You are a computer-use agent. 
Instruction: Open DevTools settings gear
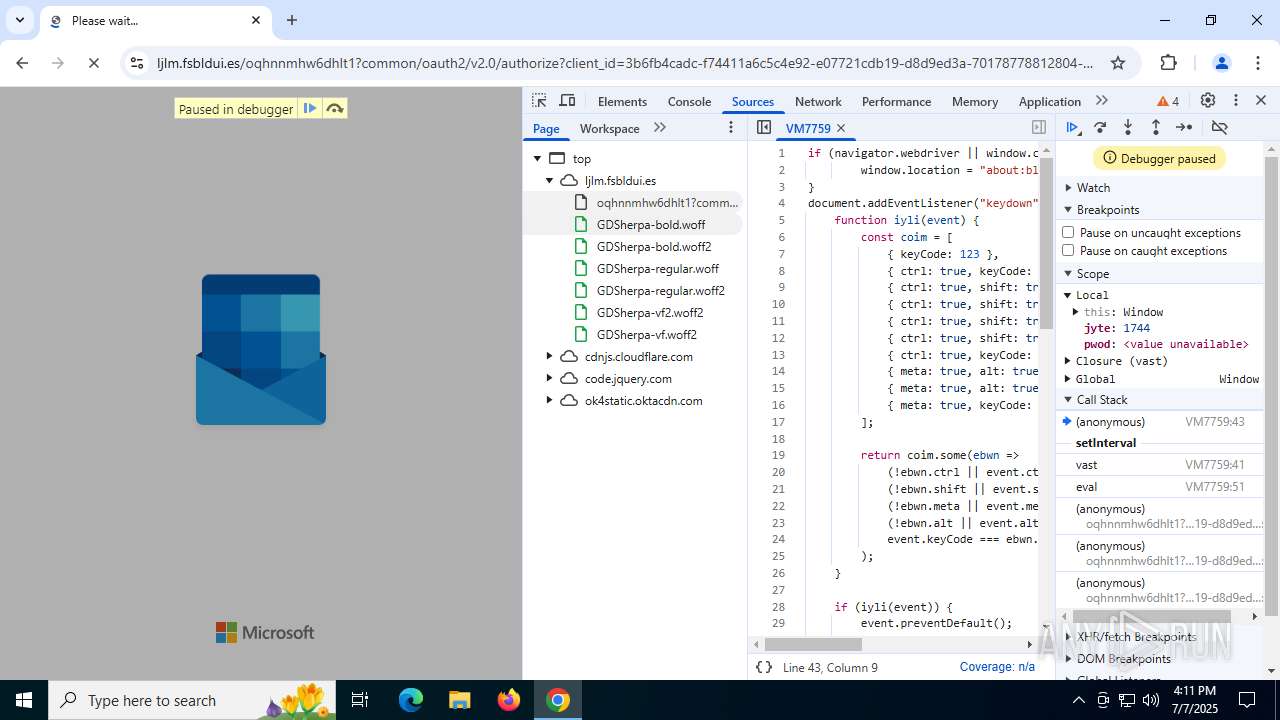(x=1208, y=101)
